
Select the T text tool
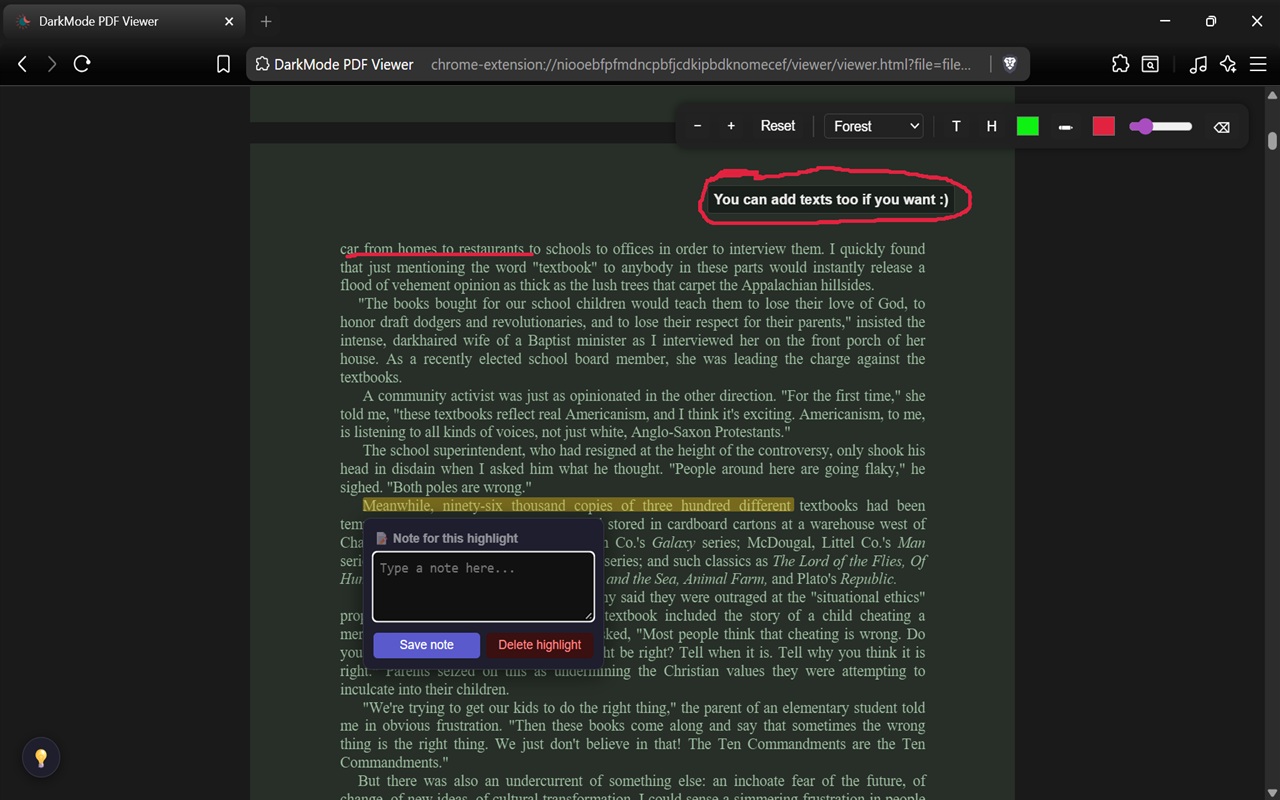click(956, 126)
